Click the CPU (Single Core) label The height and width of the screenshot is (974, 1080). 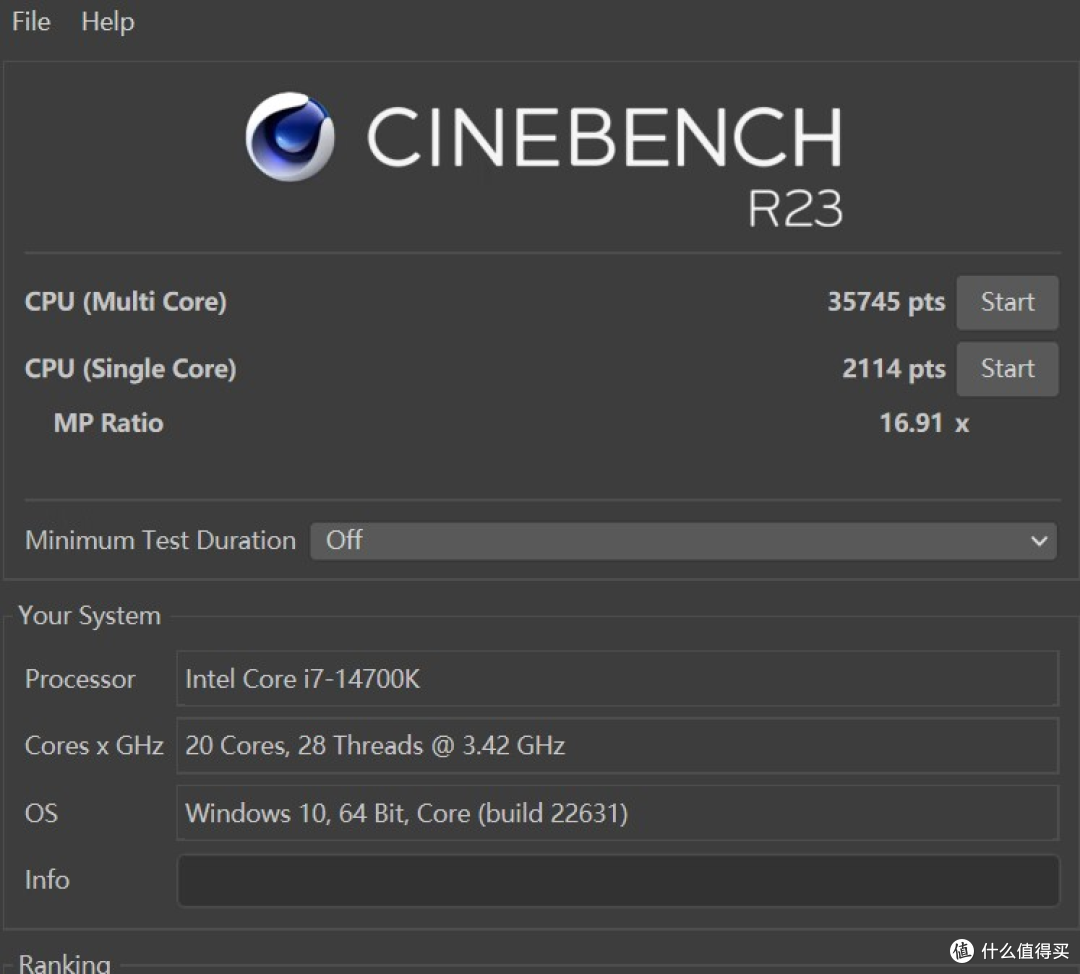click(130, 369)
